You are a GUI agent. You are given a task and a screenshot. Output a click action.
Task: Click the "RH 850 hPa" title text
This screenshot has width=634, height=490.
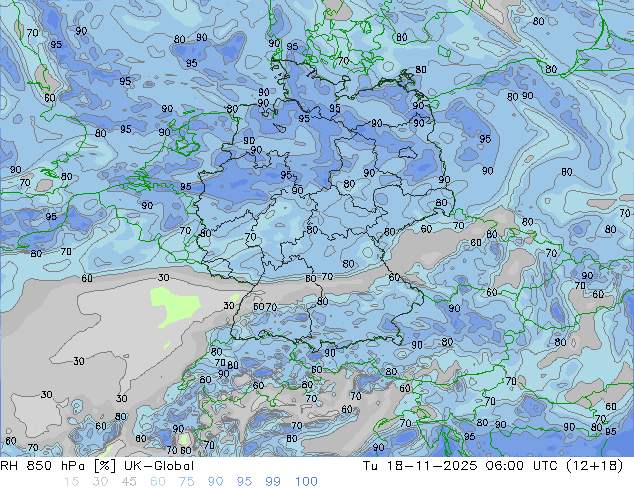(x=42, y=466)
